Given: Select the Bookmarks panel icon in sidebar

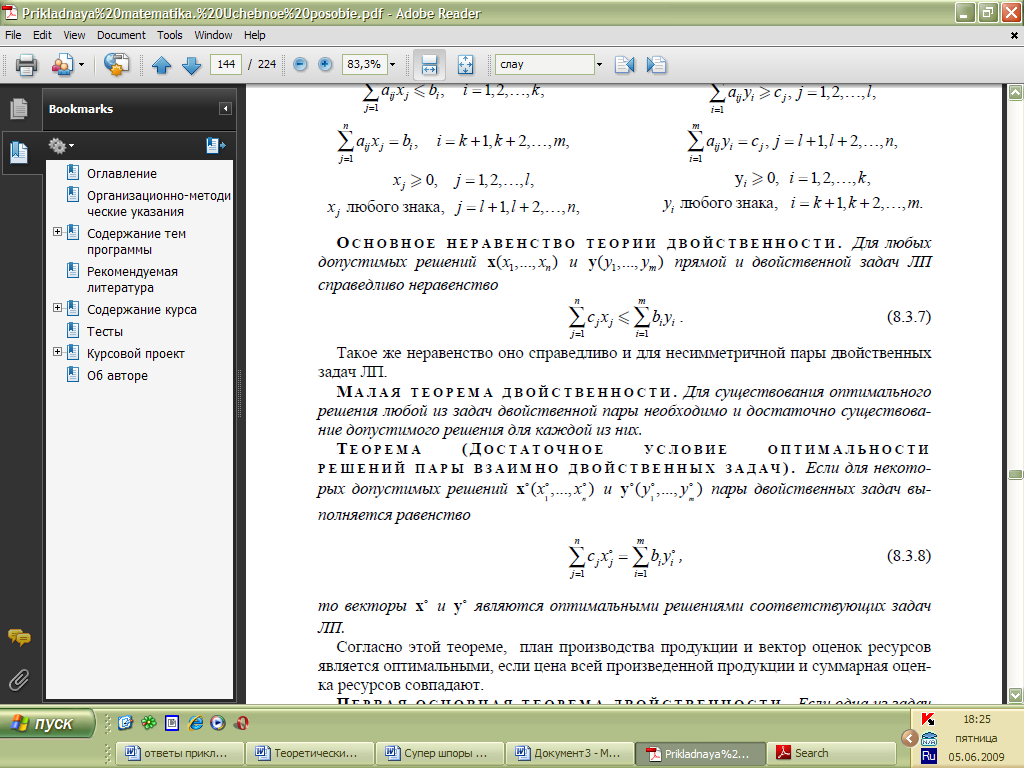Looking at the screenshot, I should click(19, 152).
